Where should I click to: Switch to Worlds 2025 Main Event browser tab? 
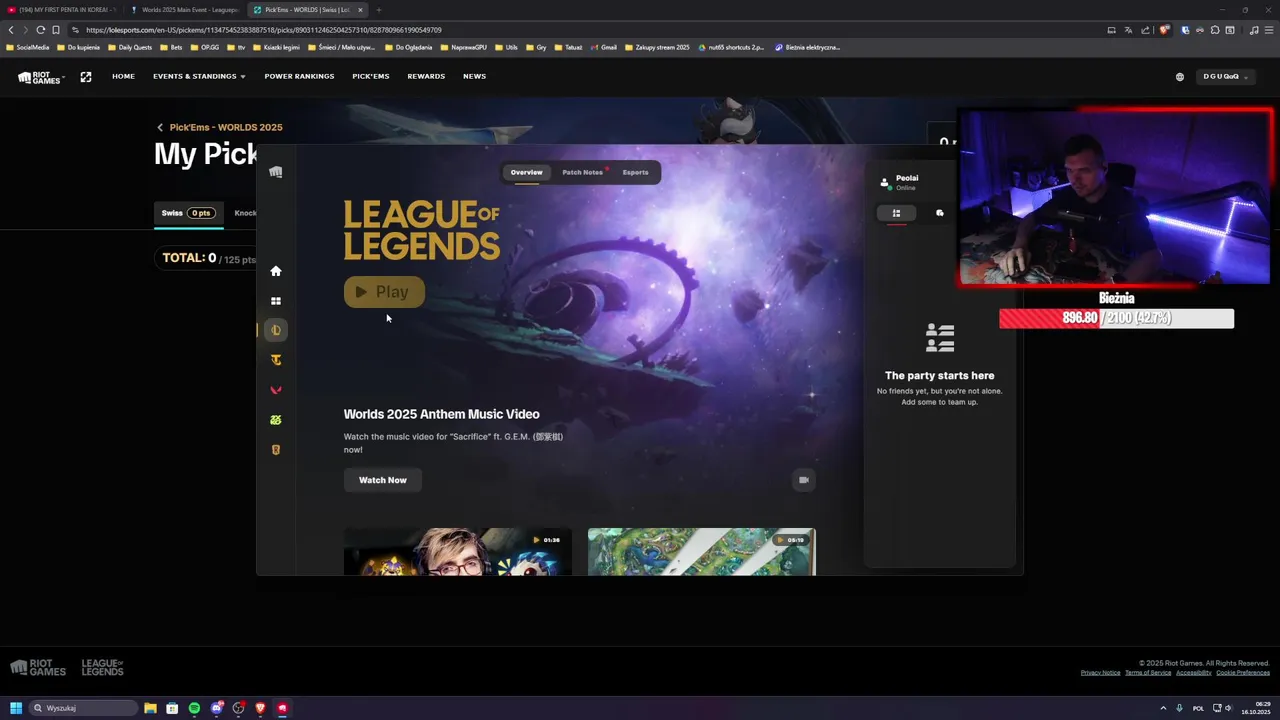185,10
